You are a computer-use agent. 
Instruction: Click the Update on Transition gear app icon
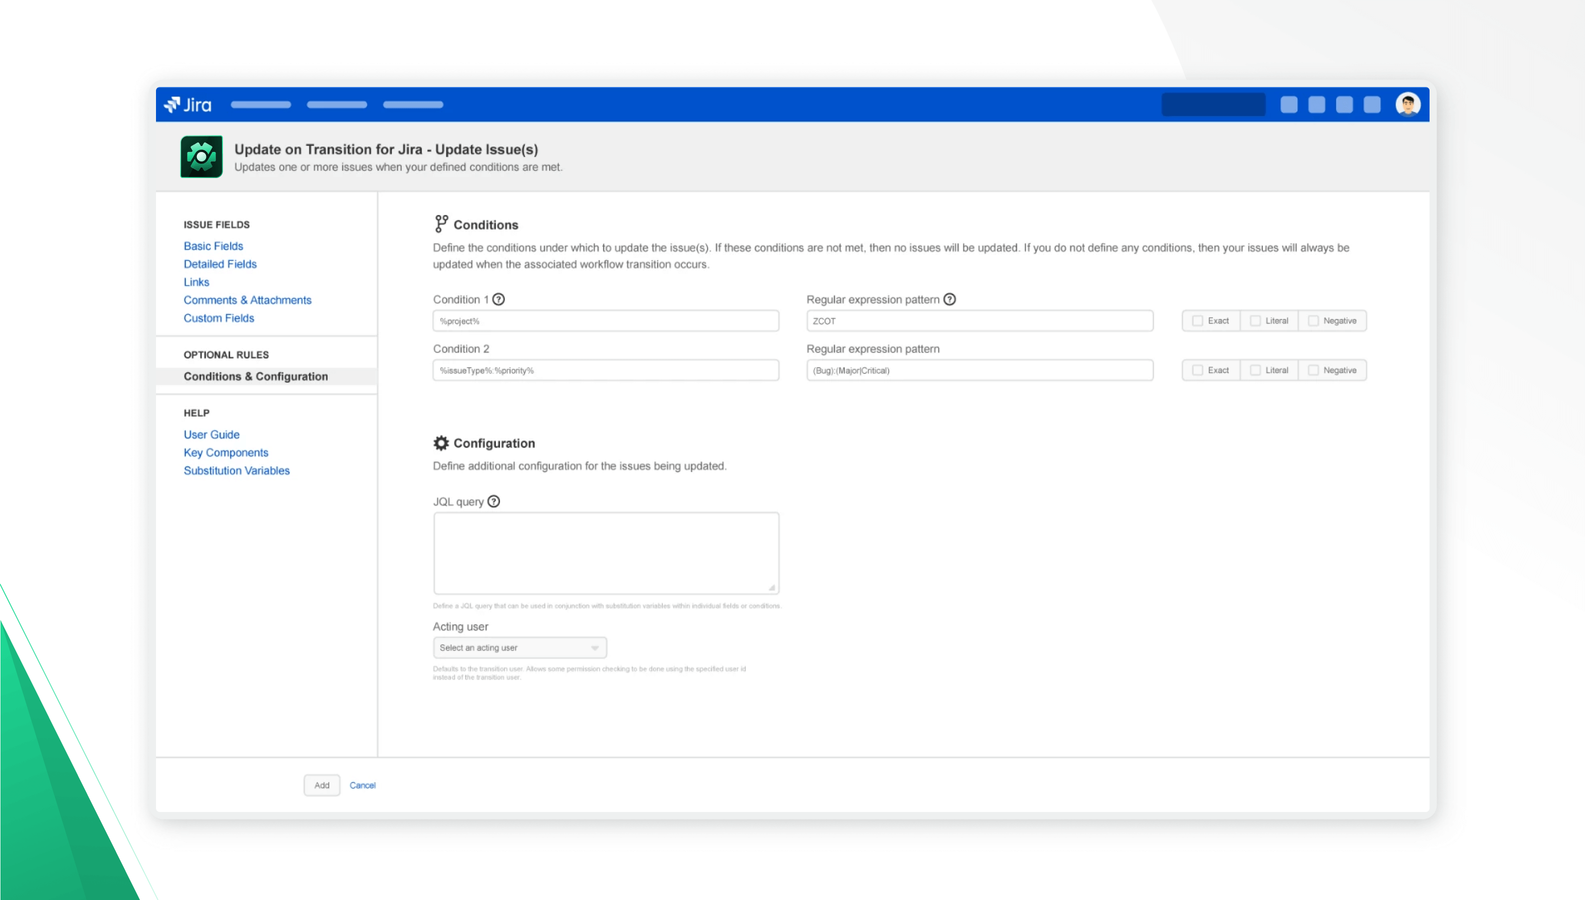click(201, 157)
